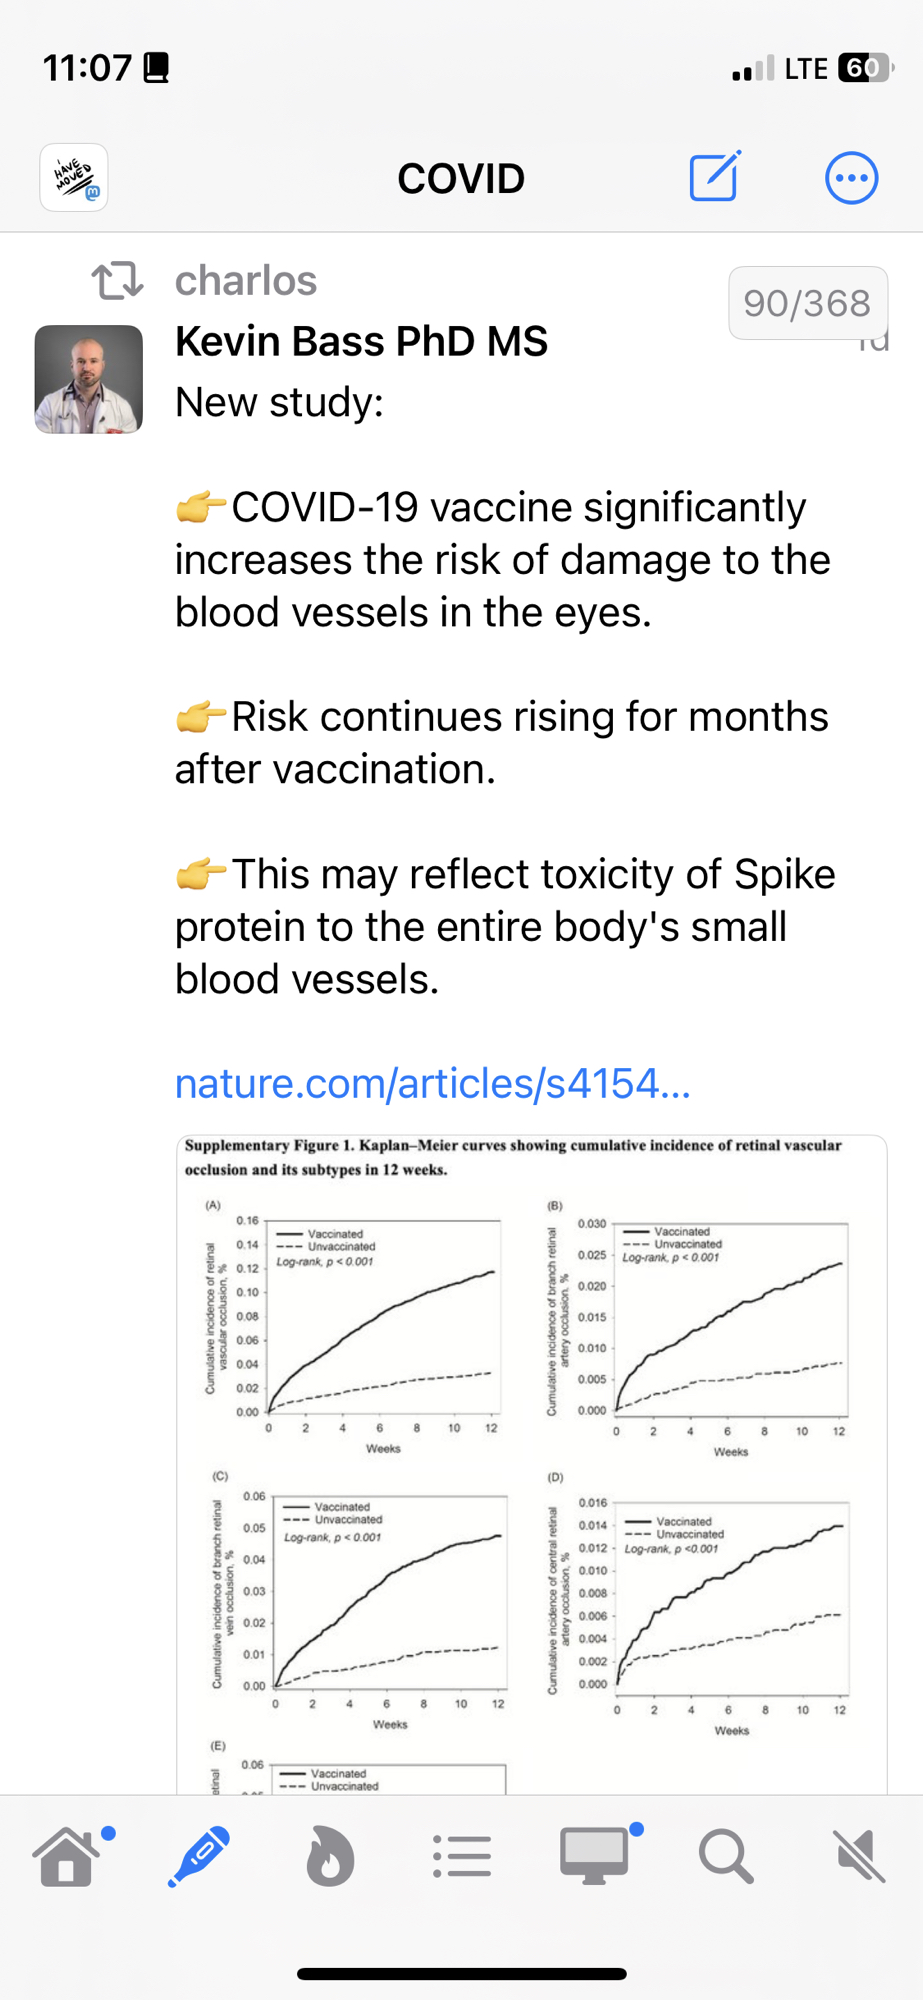Switch to the monitor display tab
The height and width of the screenshot is (2000, 923).
594,1856
